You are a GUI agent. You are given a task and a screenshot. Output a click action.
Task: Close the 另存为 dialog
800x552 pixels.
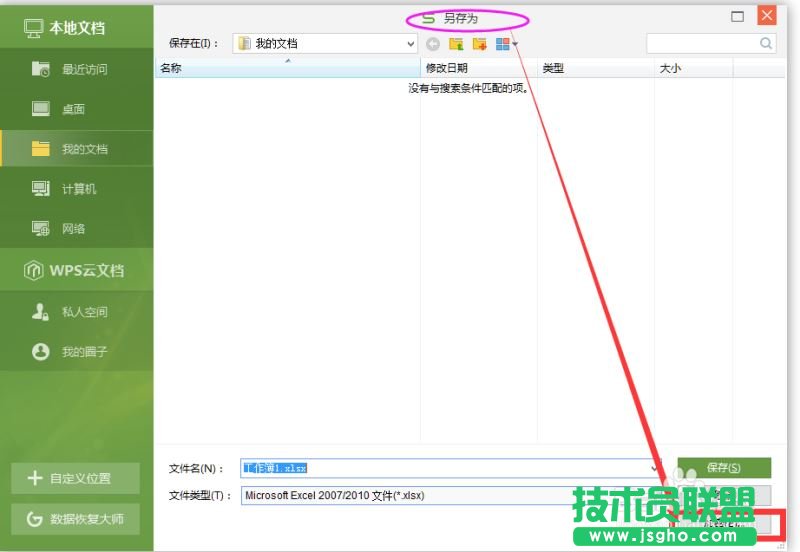click(766, 15)
